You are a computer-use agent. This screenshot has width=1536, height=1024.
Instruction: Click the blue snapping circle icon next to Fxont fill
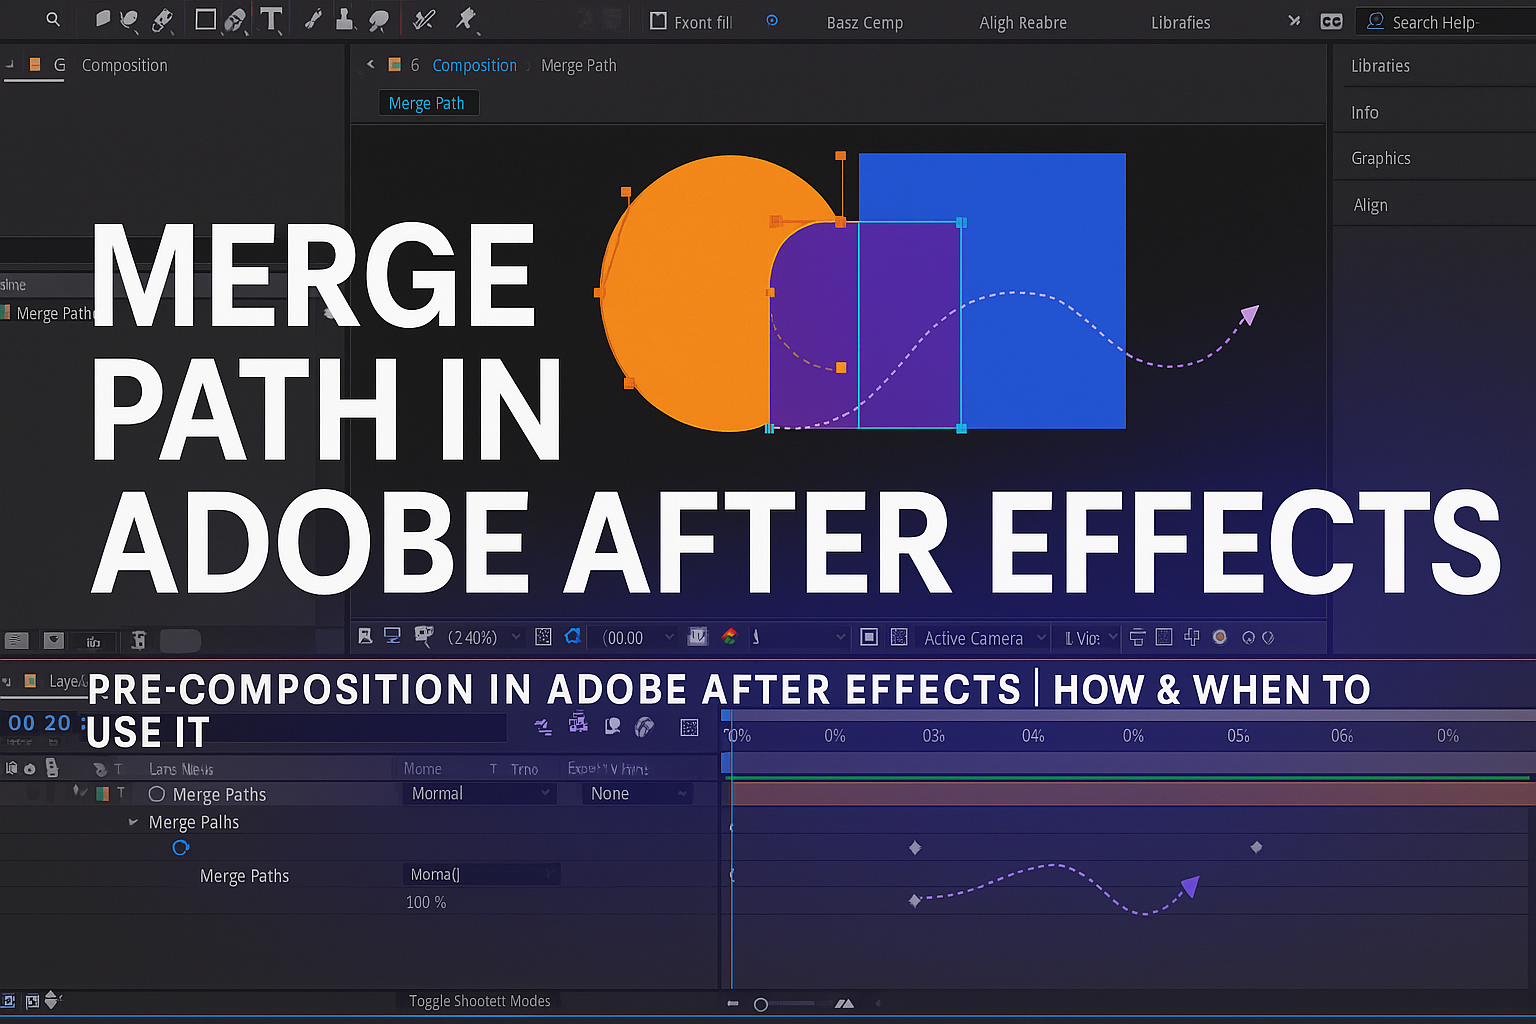point(772,20)
